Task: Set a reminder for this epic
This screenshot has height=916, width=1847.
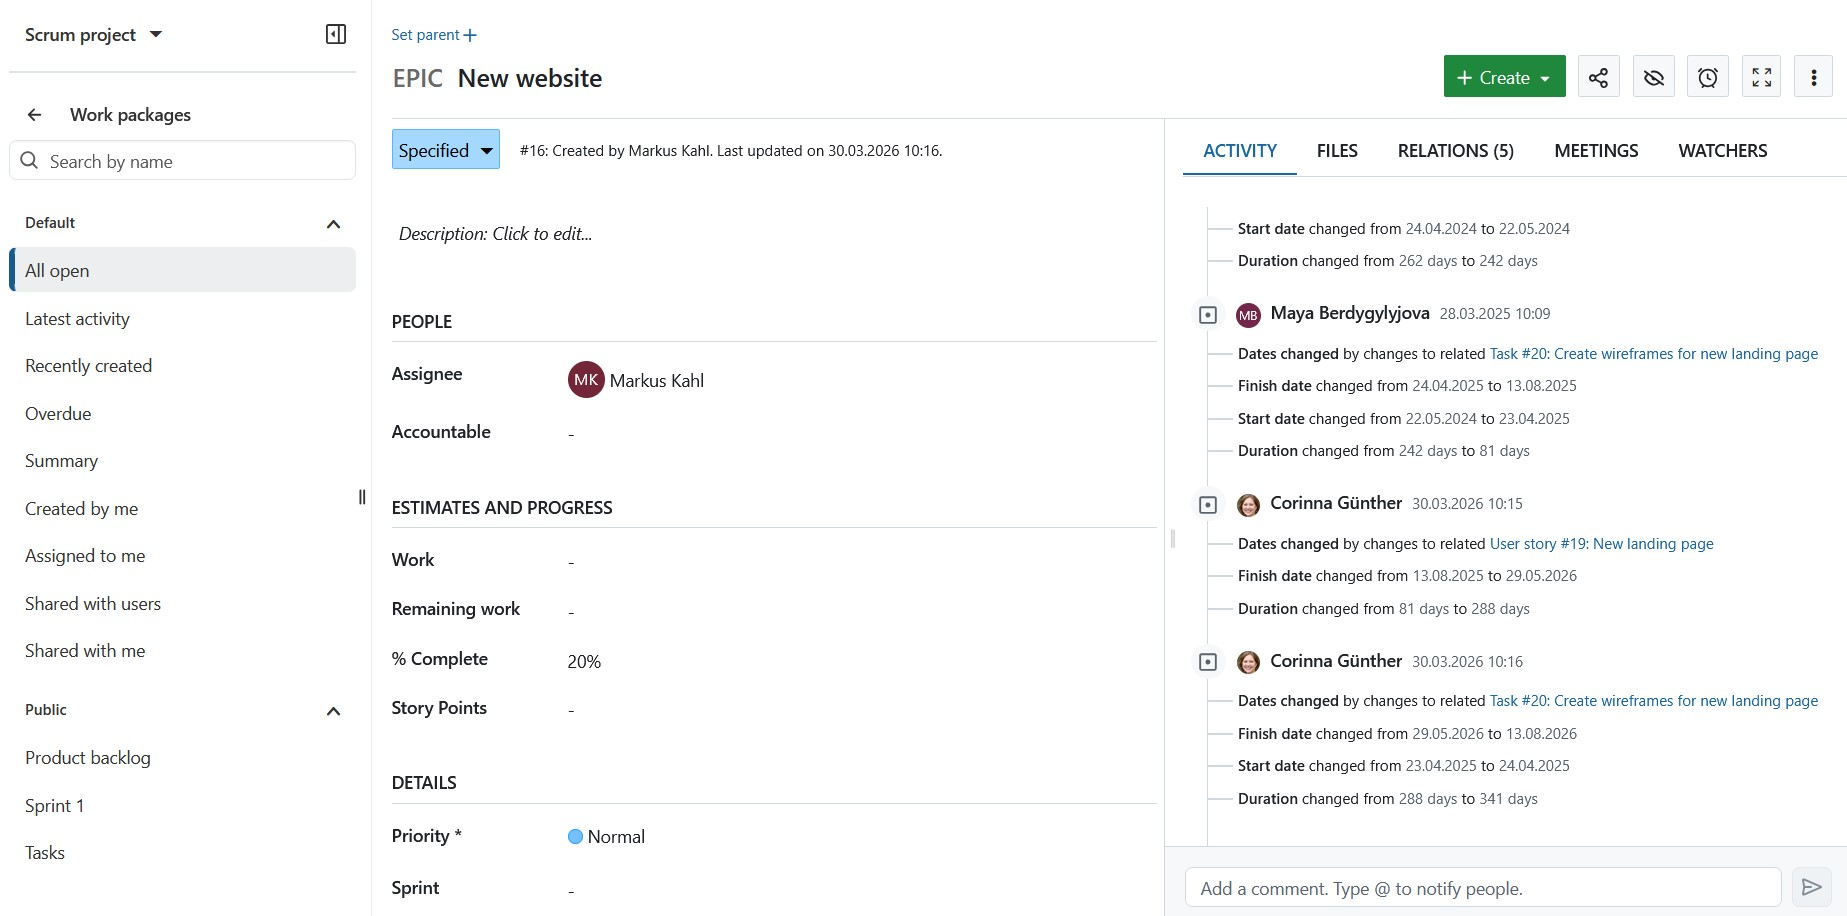Action: tap(1707, 76)
